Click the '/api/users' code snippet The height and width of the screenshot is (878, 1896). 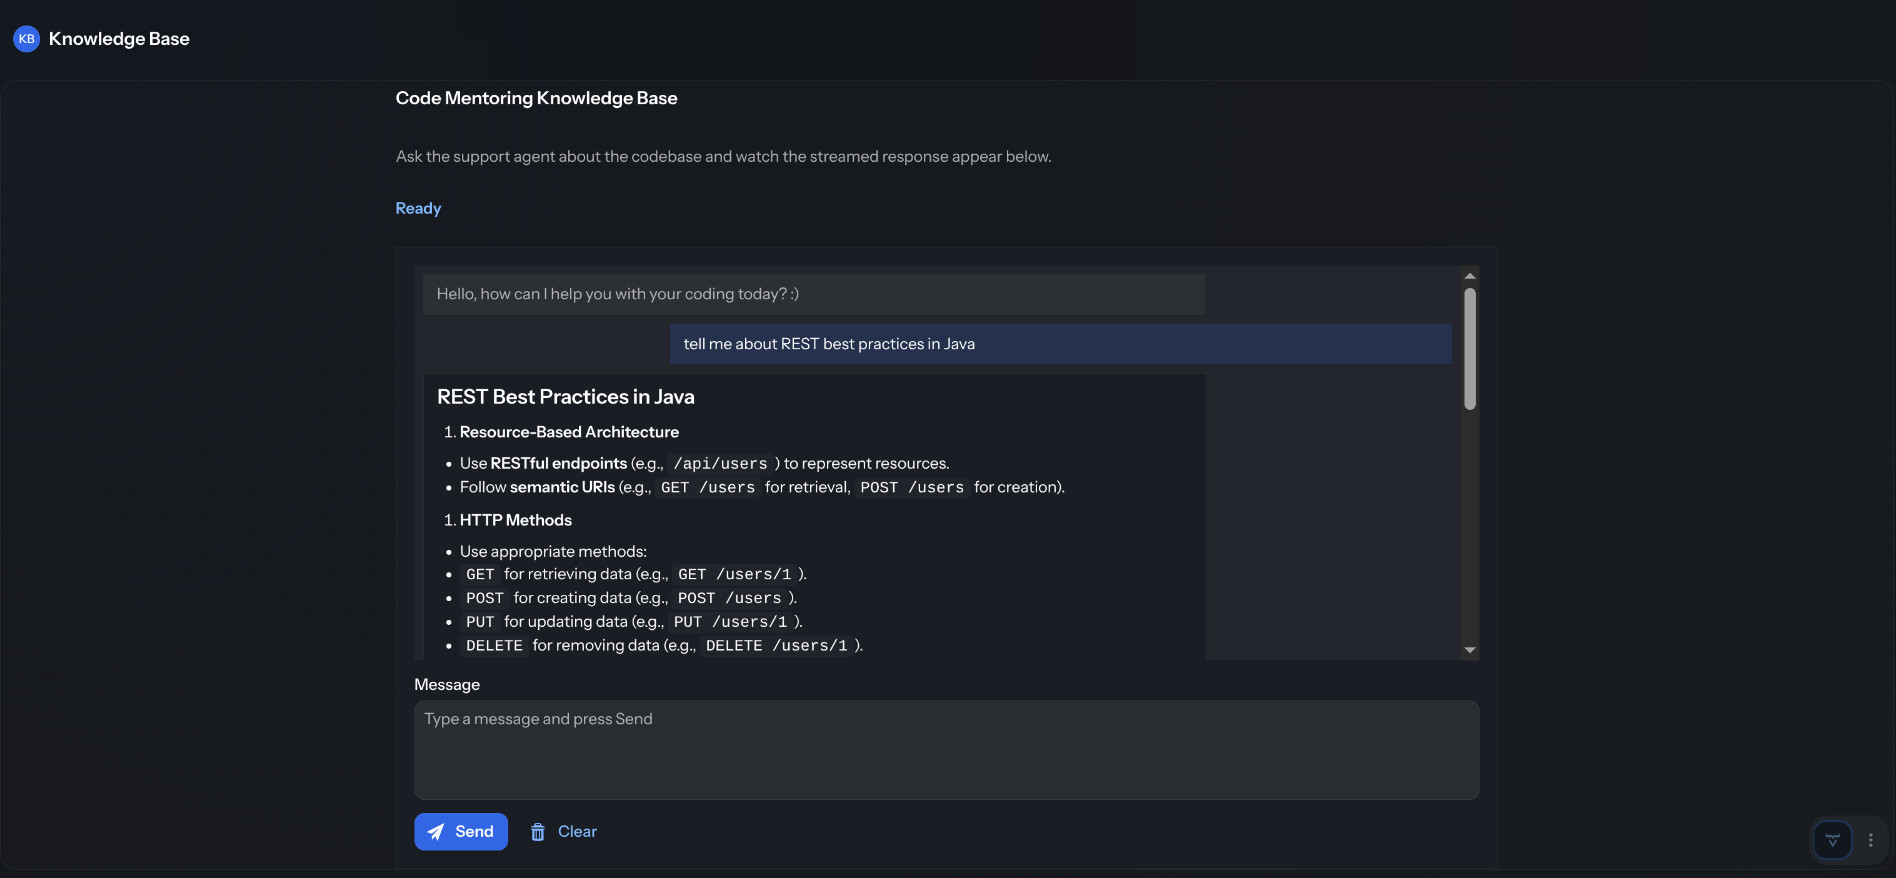pyautogui.click(x=720, y=464)
